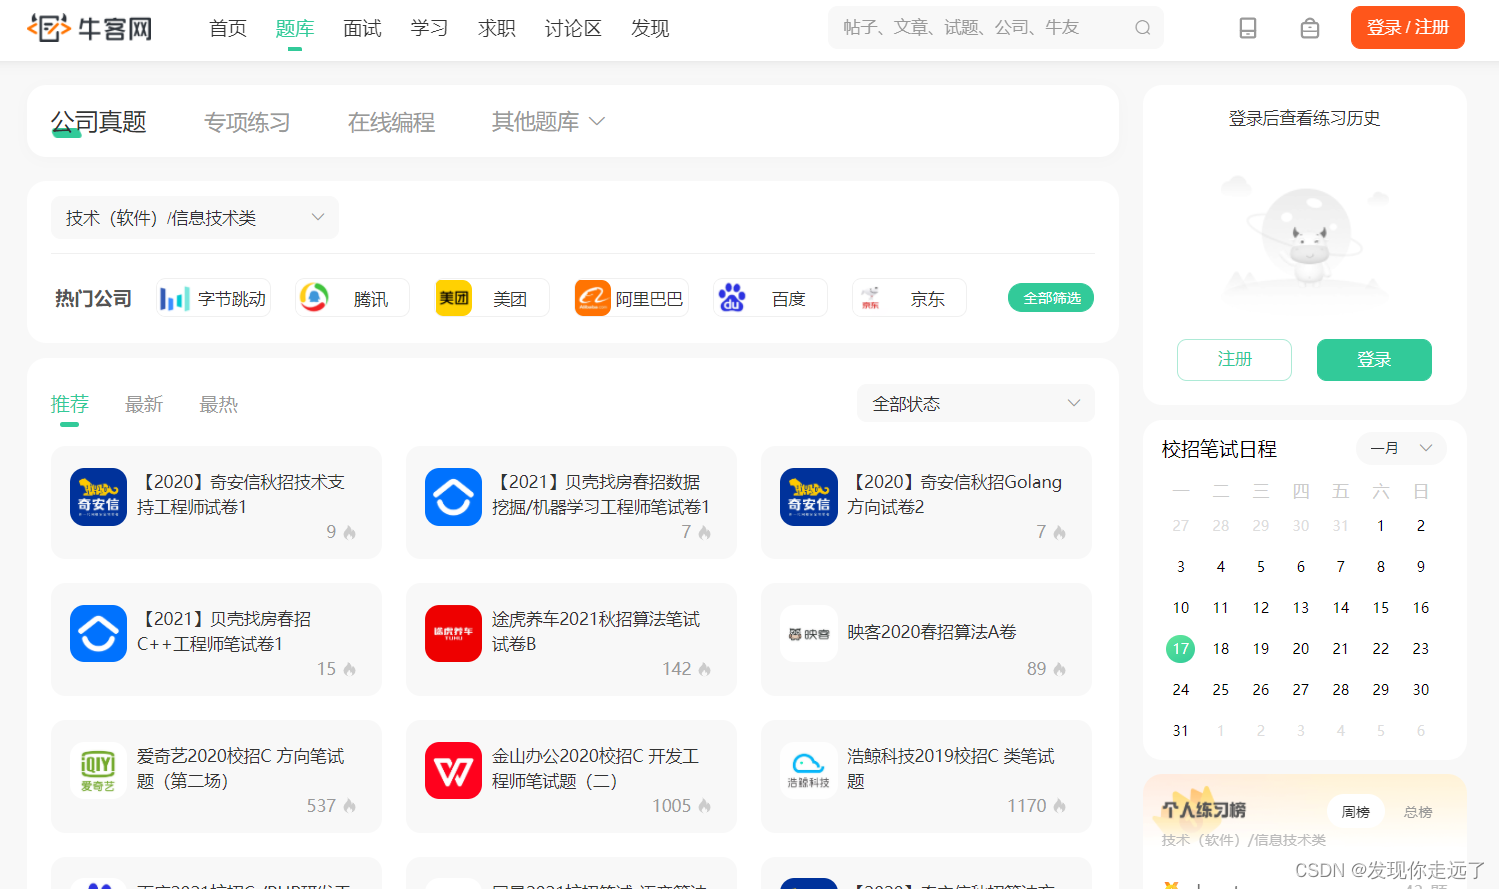Open 途虎养车2021秋招算法笔试试卷B
1499x889 pixels.
(x=596, y=632)
